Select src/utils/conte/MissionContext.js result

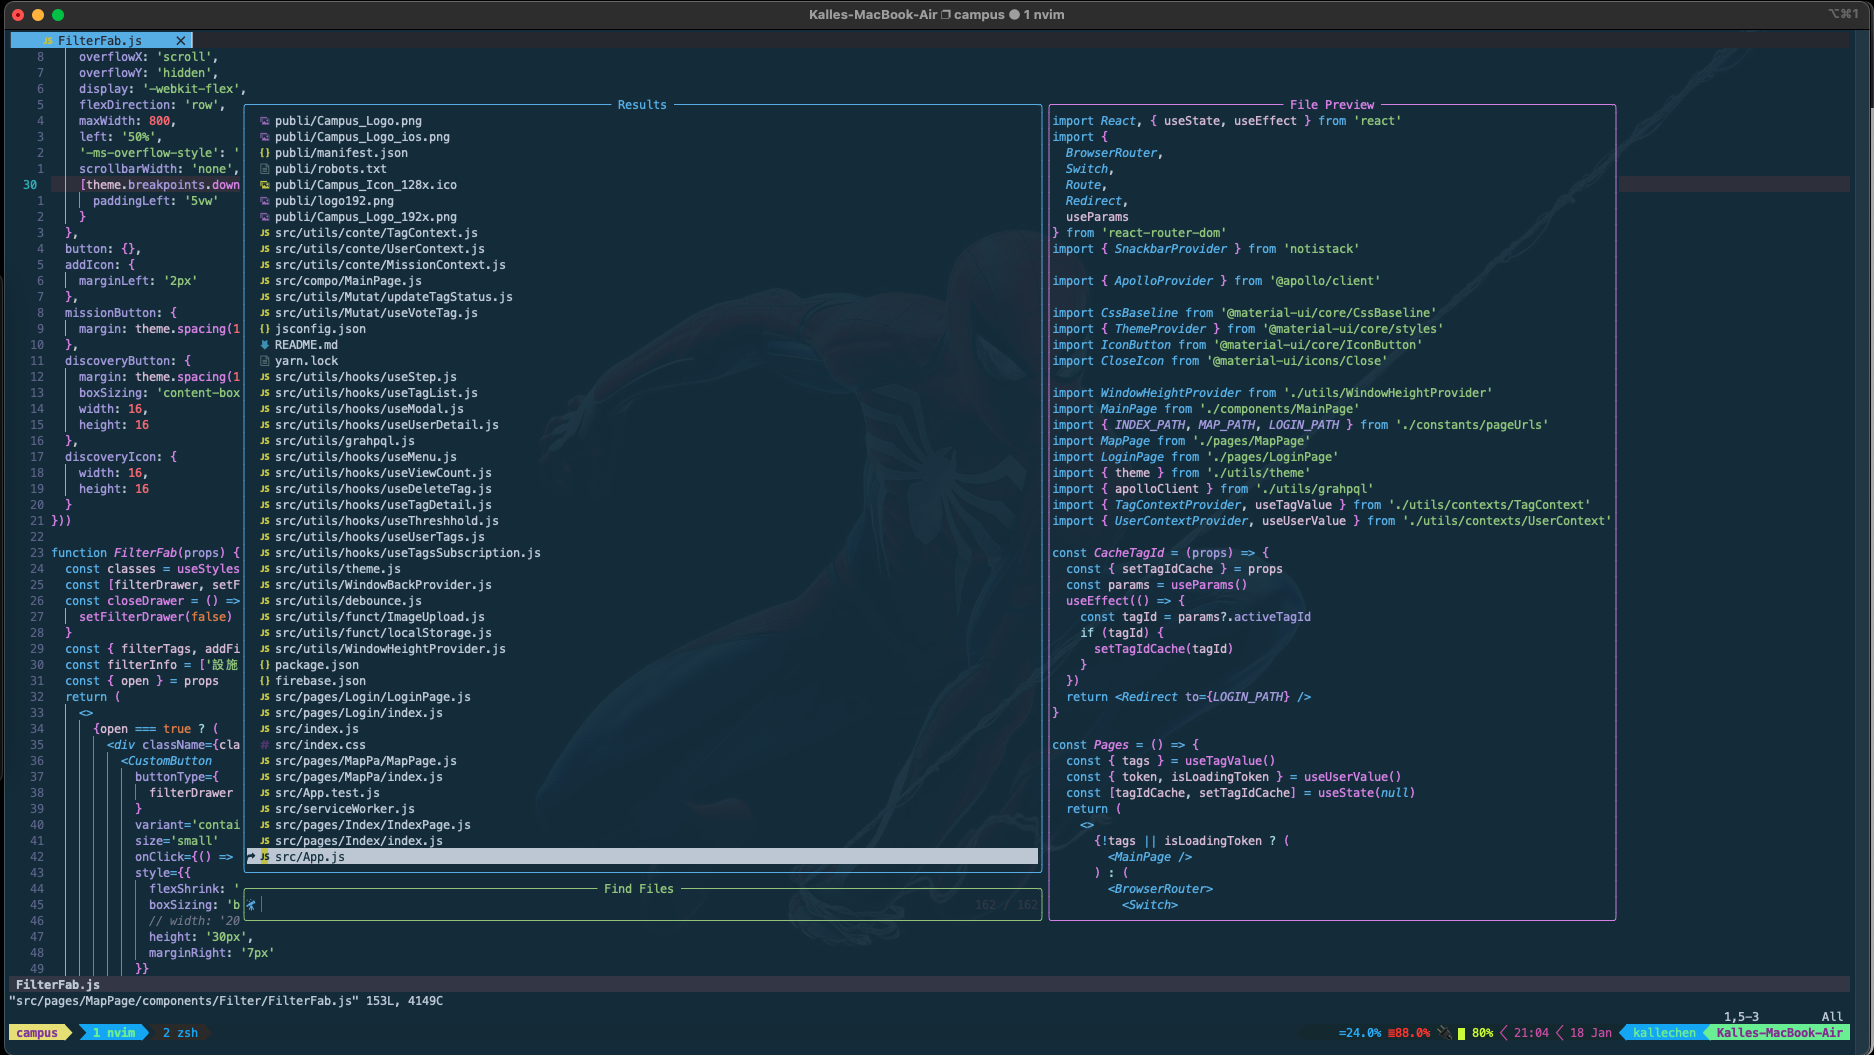390,265
